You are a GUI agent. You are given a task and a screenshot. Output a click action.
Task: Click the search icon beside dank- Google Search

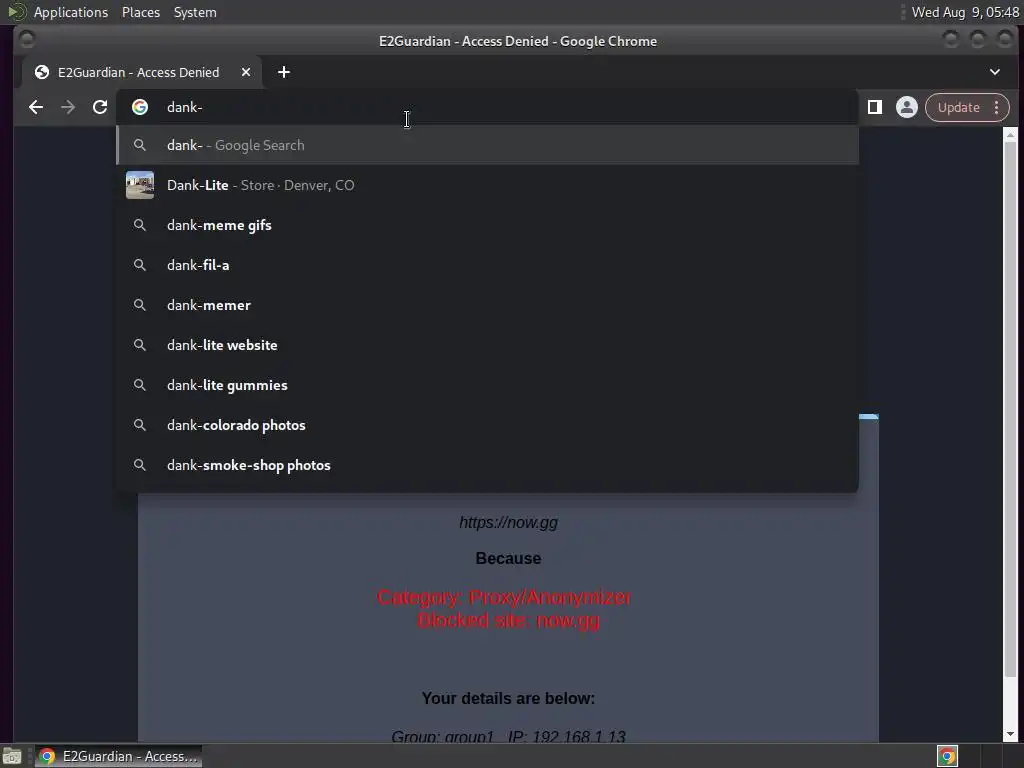140,145
